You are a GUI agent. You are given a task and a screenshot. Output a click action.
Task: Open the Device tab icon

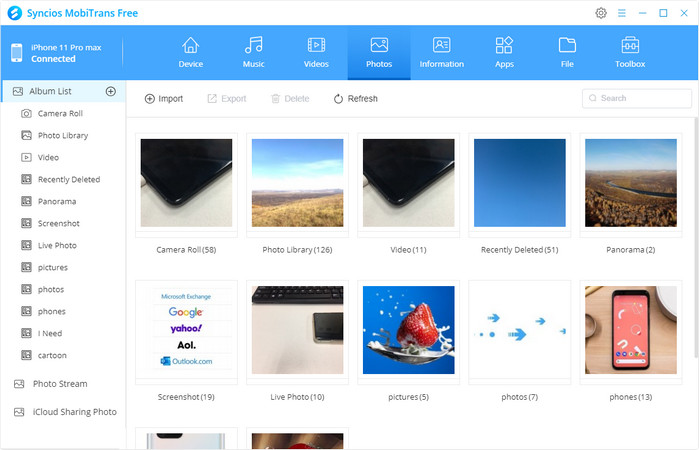point(190,45)
